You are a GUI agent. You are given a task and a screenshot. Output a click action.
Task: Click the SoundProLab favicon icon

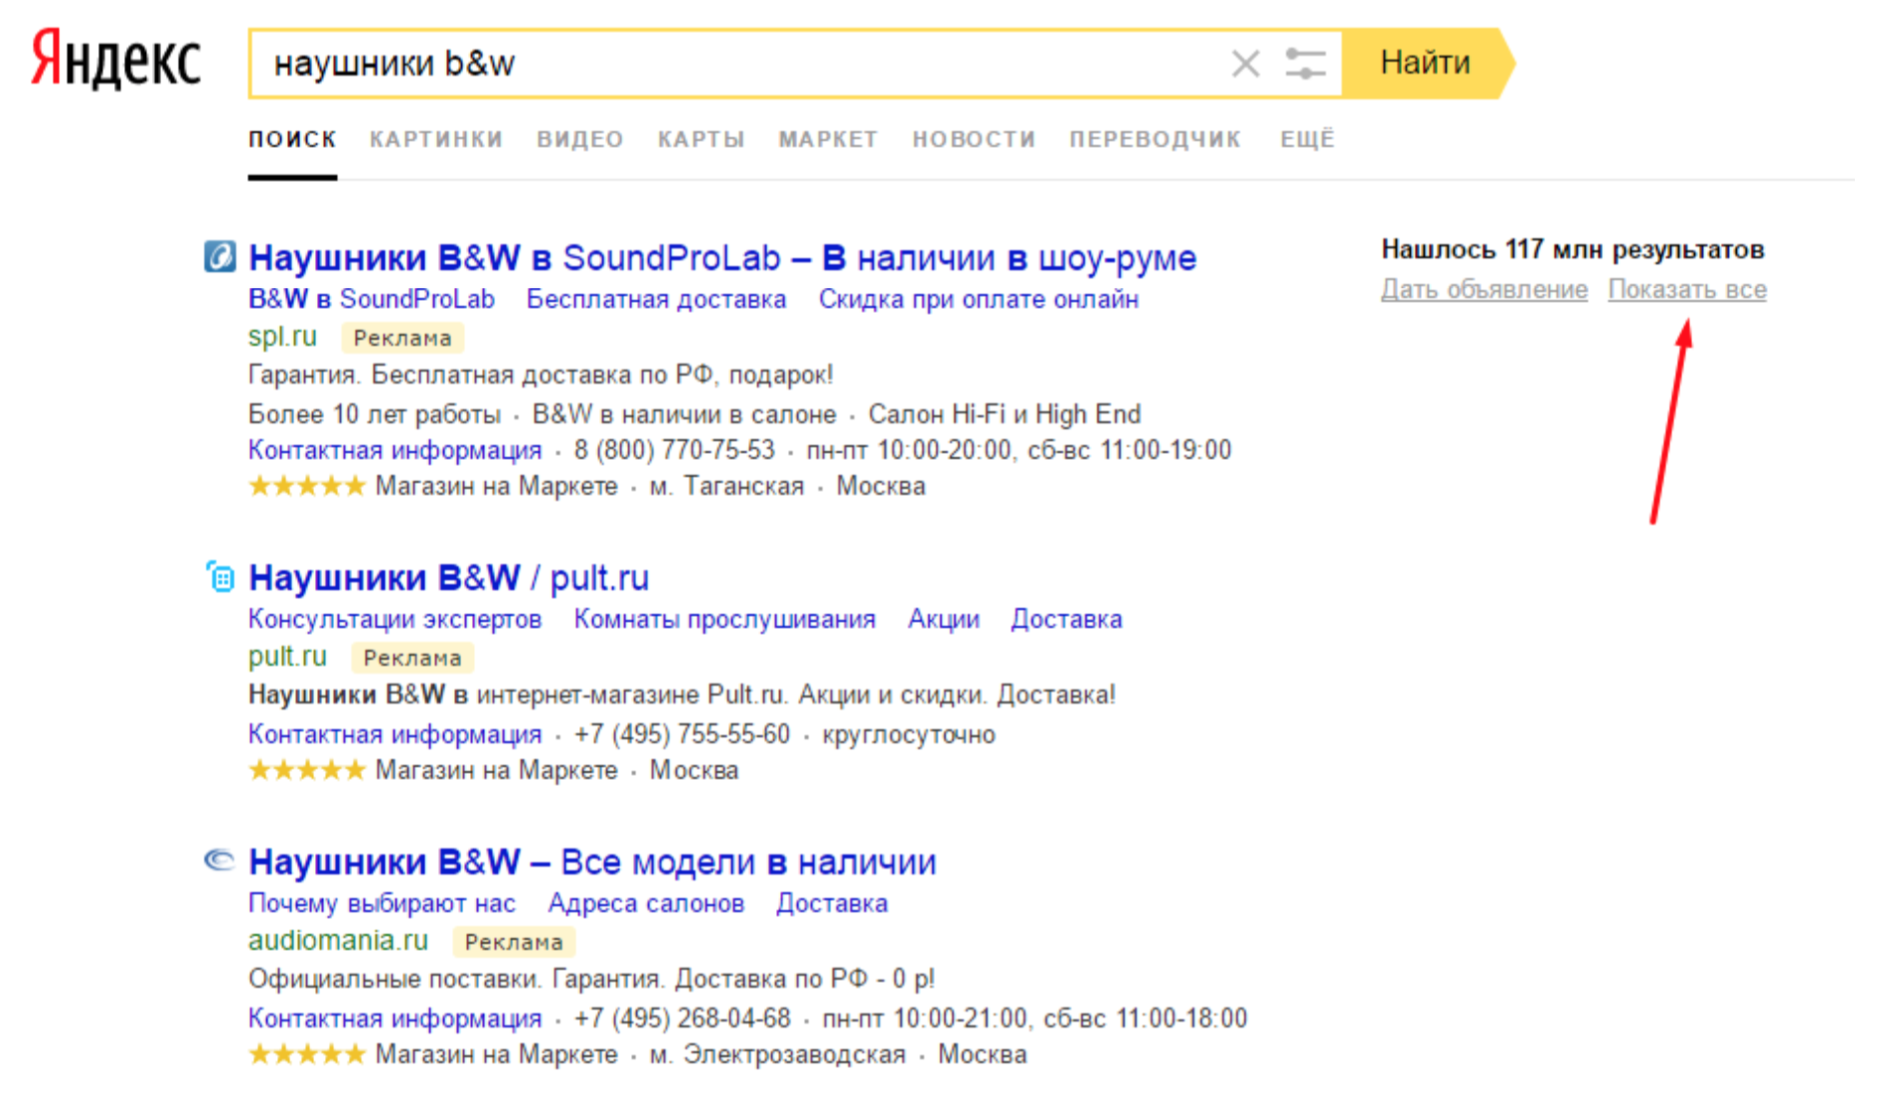[x=220, y=256]
